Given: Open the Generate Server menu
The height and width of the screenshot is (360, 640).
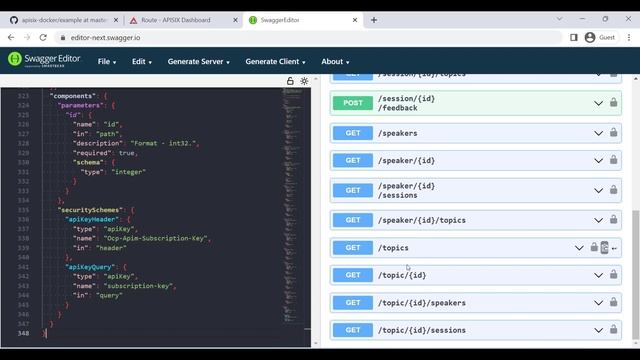Looking at the screenshot, I should pos(198,62).
